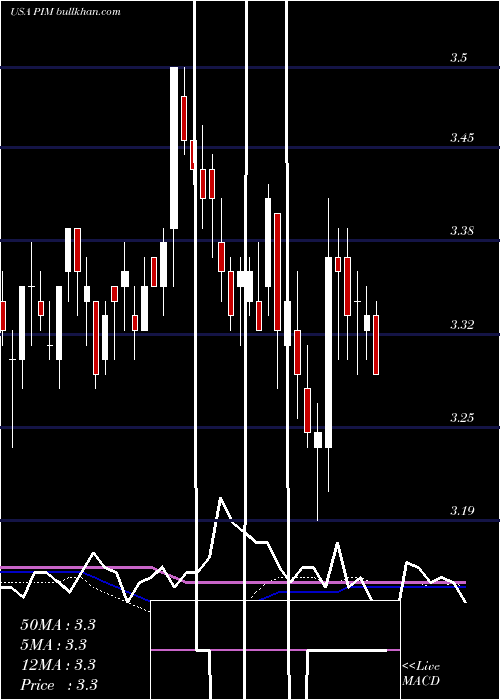Click the Price : 3.3 readout
The image size is (500, 700).
[x=59, y=685]
